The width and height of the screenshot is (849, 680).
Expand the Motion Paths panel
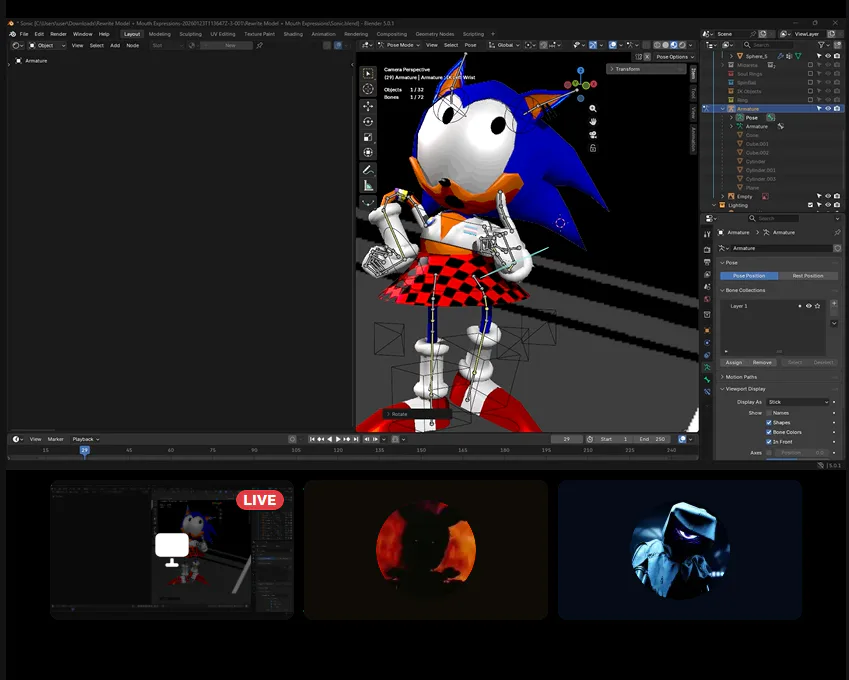(741, 377)
